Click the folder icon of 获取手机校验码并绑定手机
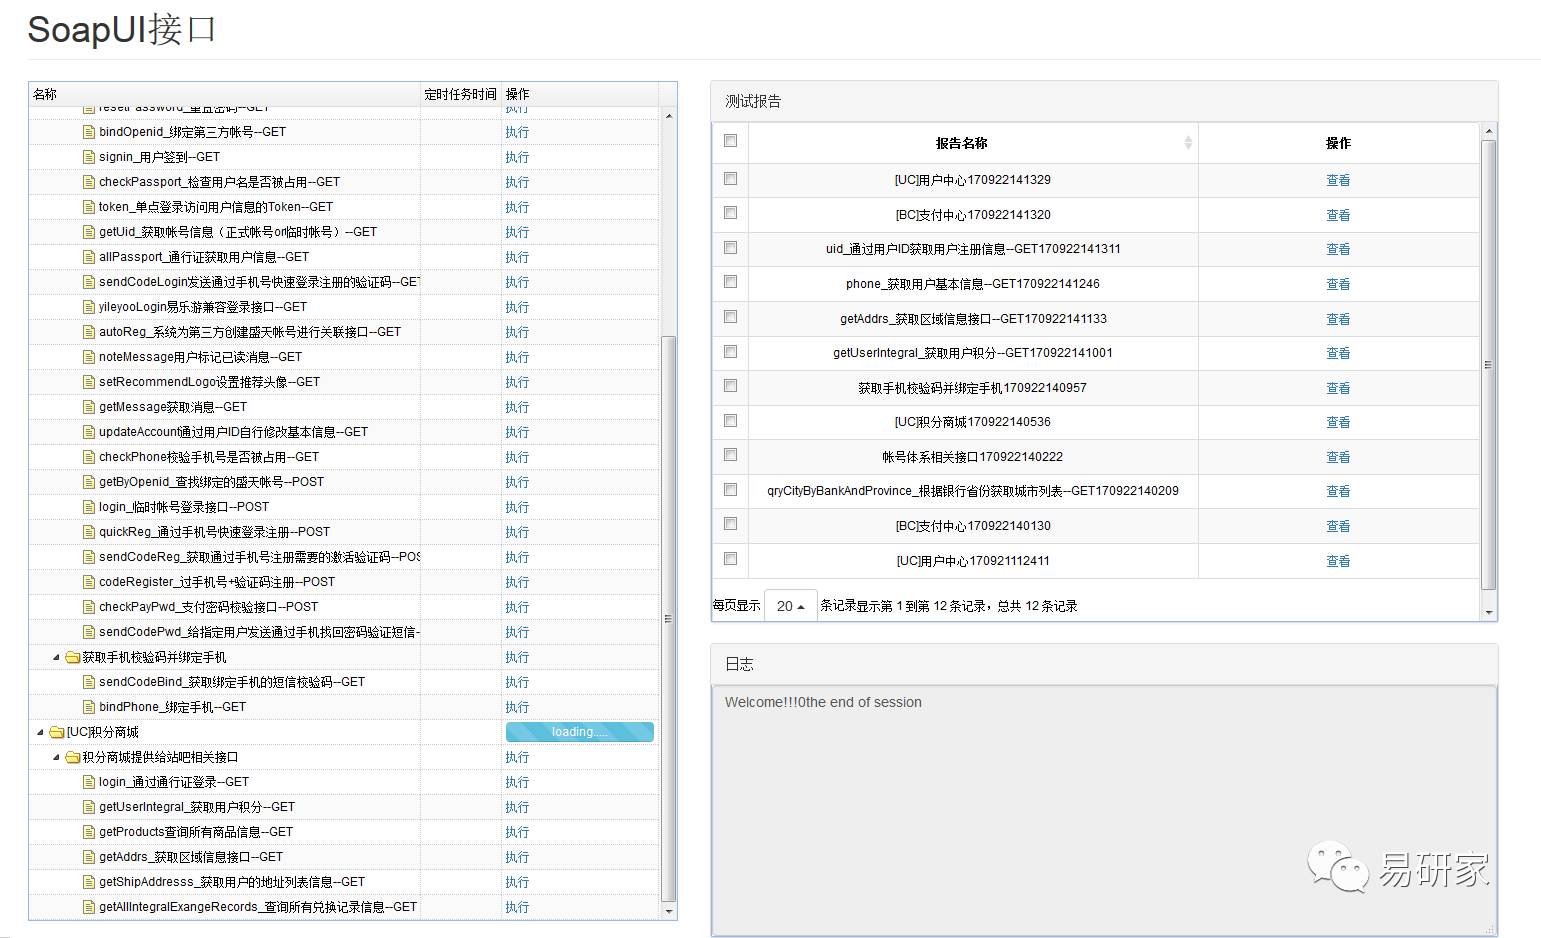1541x938 pixels. coord(72,657)
